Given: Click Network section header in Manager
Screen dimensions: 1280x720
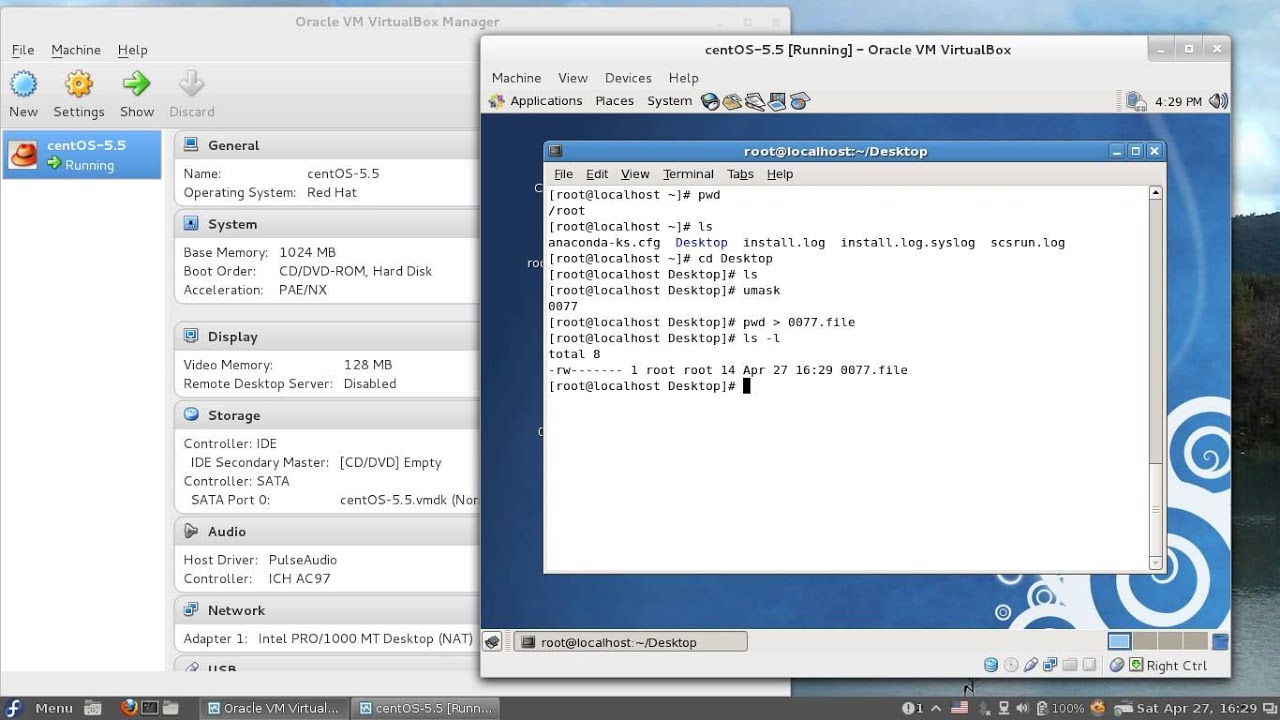Looking at the screenshot, I should pyautogui.click(x=326, y=610).
